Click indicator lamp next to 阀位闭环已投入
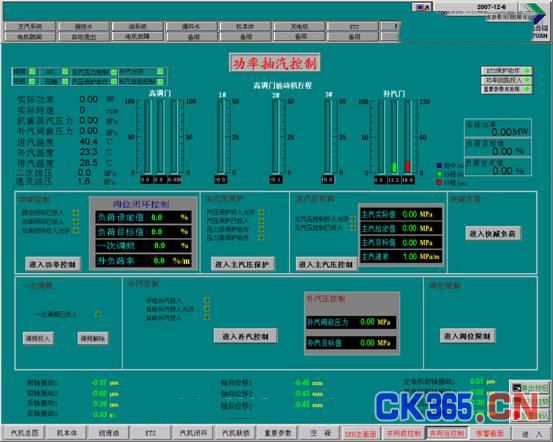 coord(75,212)
